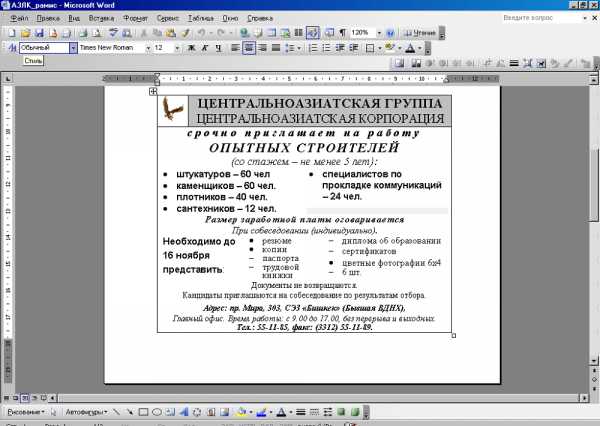Open the line spacing dropdown arrow
600x426 pixels.
[x=299, y=48]
